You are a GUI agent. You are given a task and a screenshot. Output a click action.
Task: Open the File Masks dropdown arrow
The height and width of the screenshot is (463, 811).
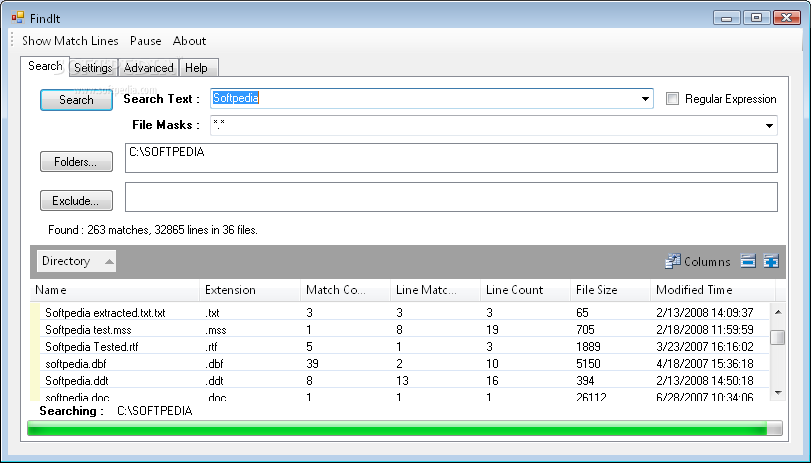tap(769, 126)
